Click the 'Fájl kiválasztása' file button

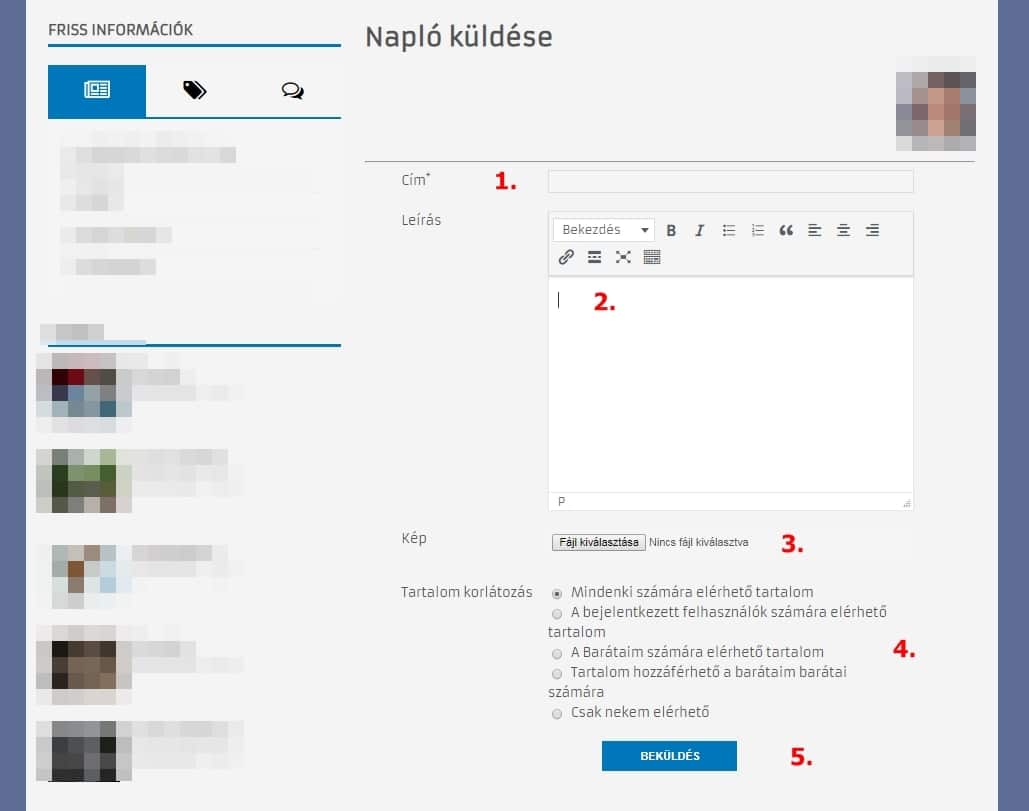(598, 542)
